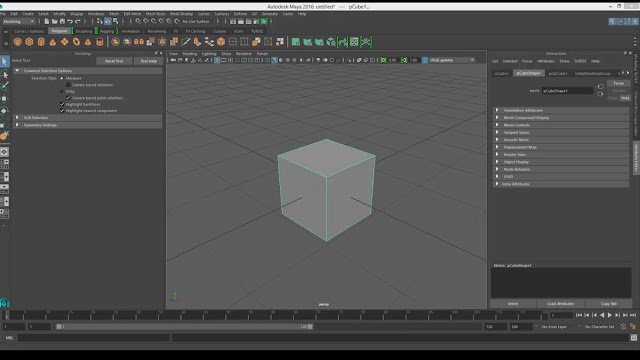Expand Mesh Component Display section

point(497,118)
